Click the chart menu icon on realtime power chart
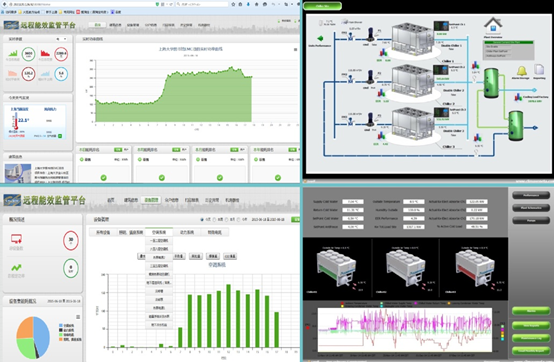Screen dimensions: 554x362 [x=295, y=49]
